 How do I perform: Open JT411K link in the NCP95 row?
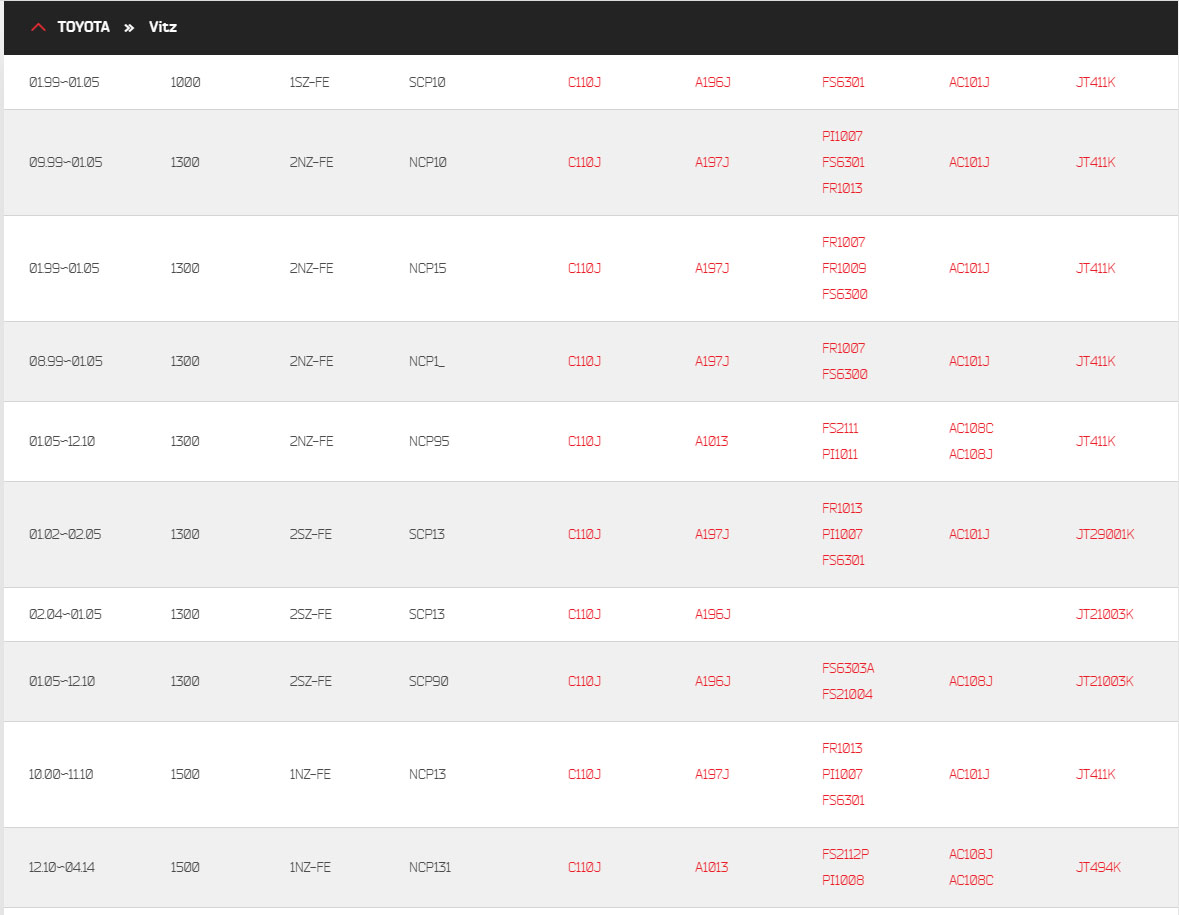(1095, 441)
